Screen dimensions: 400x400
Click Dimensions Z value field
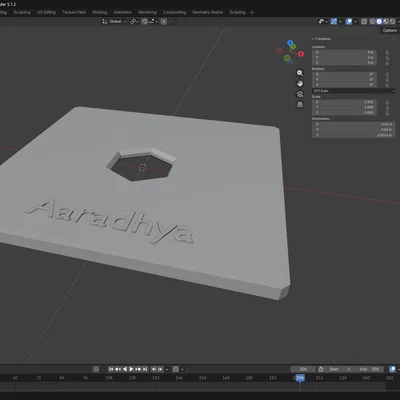click(354, 135)
